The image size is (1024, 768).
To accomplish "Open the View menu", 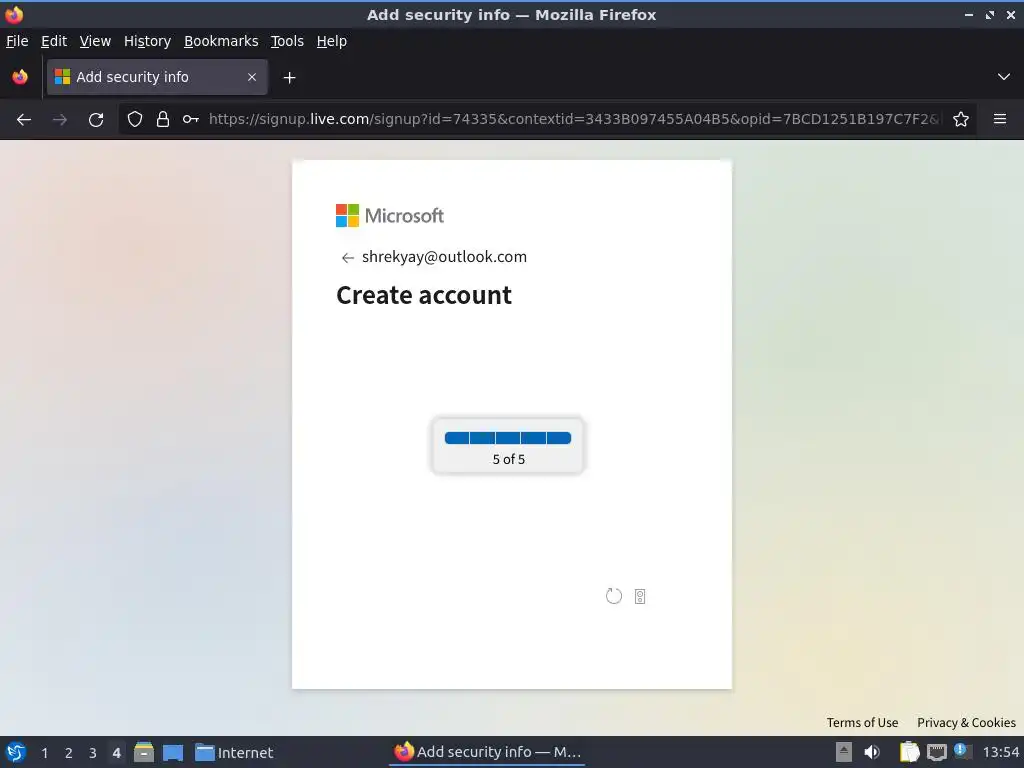I will [95, 41].
